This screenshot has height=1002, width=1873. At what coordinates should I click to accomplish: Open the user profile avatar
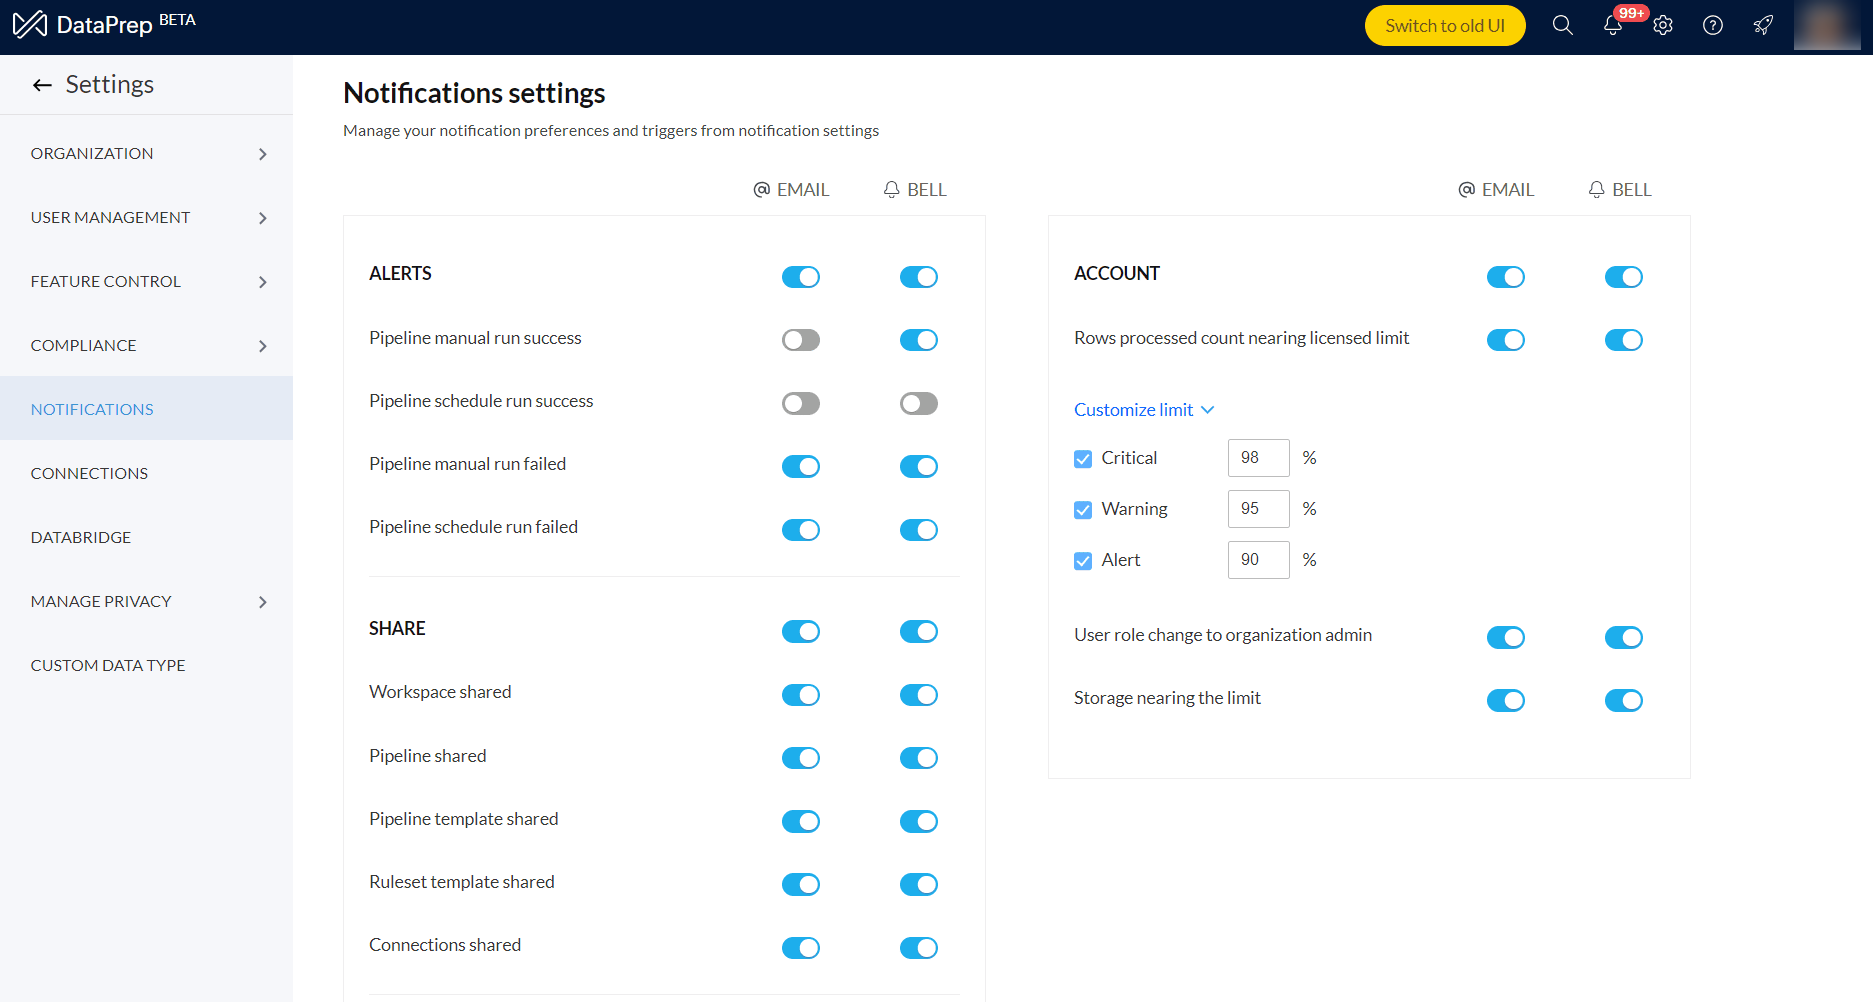point(1827,26)
